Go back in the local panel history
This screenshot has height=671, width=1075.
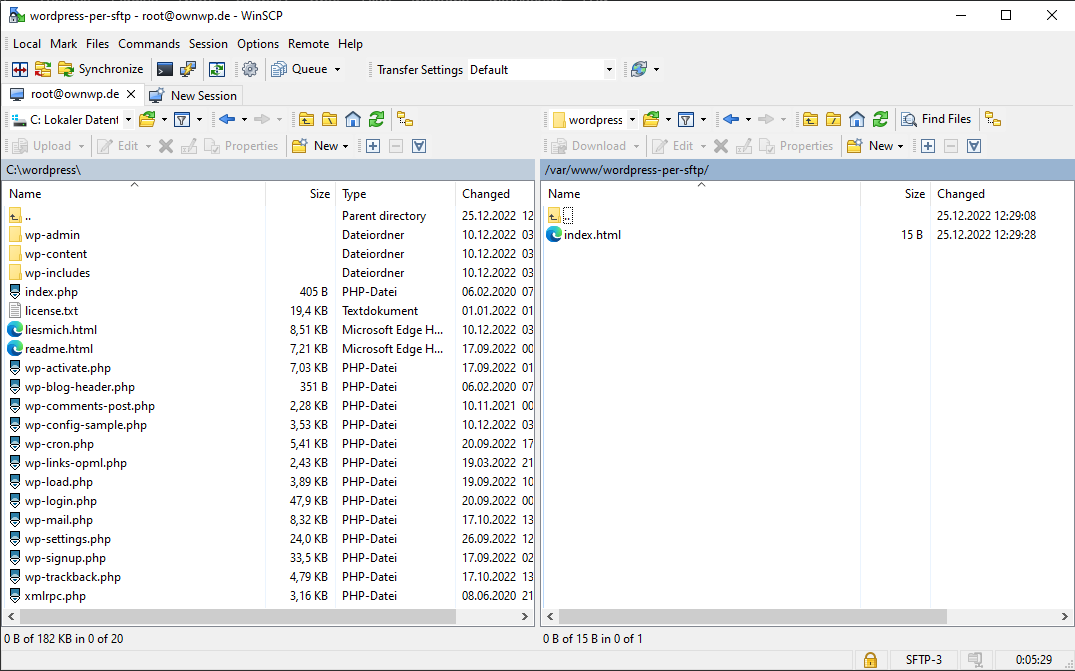pos(227,119)
